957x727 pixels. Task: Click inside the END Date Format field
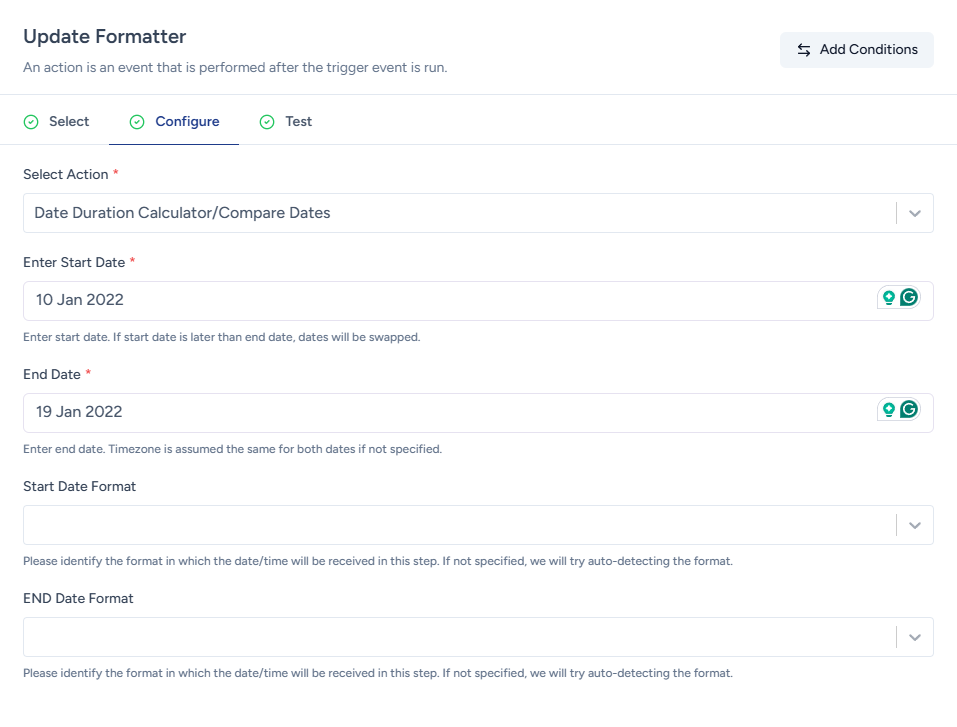(450, 637)
